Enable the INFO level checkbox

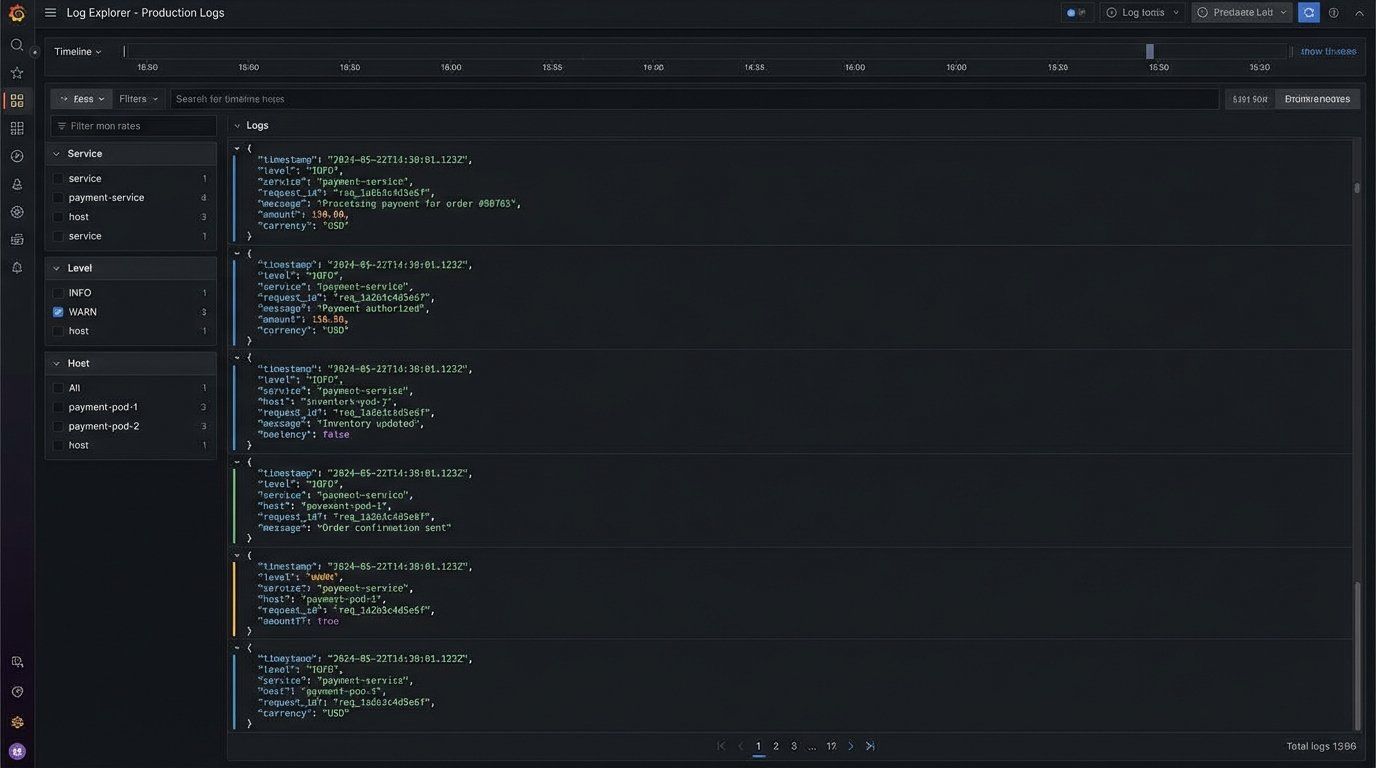pyautogui.click(x=58, y=292)
